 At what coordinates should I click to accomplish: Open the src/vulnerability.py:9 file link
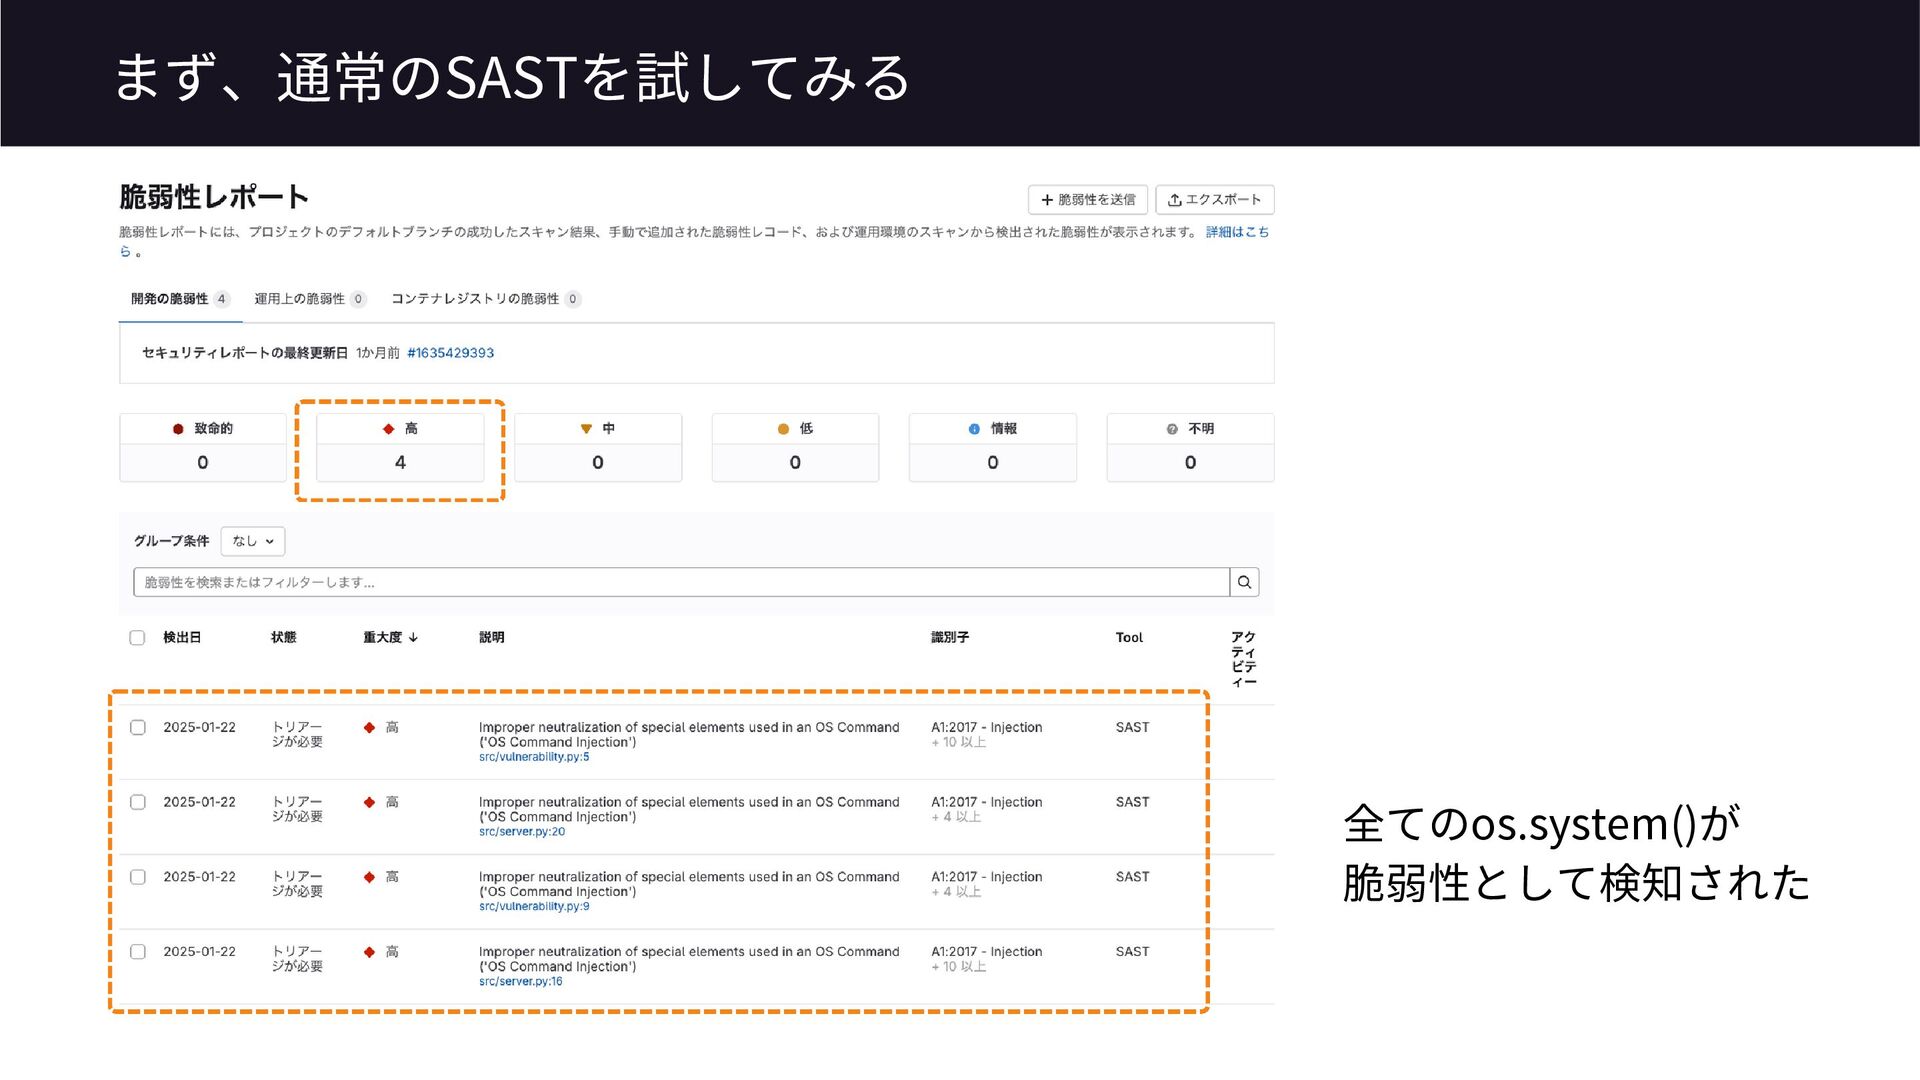[534, 907]
